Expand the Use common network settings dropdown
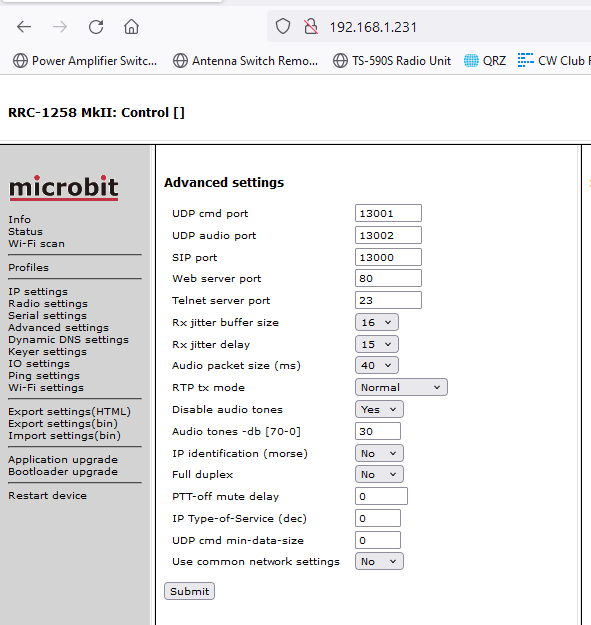Viewport: 591px width, 625px height. (379, 561)
